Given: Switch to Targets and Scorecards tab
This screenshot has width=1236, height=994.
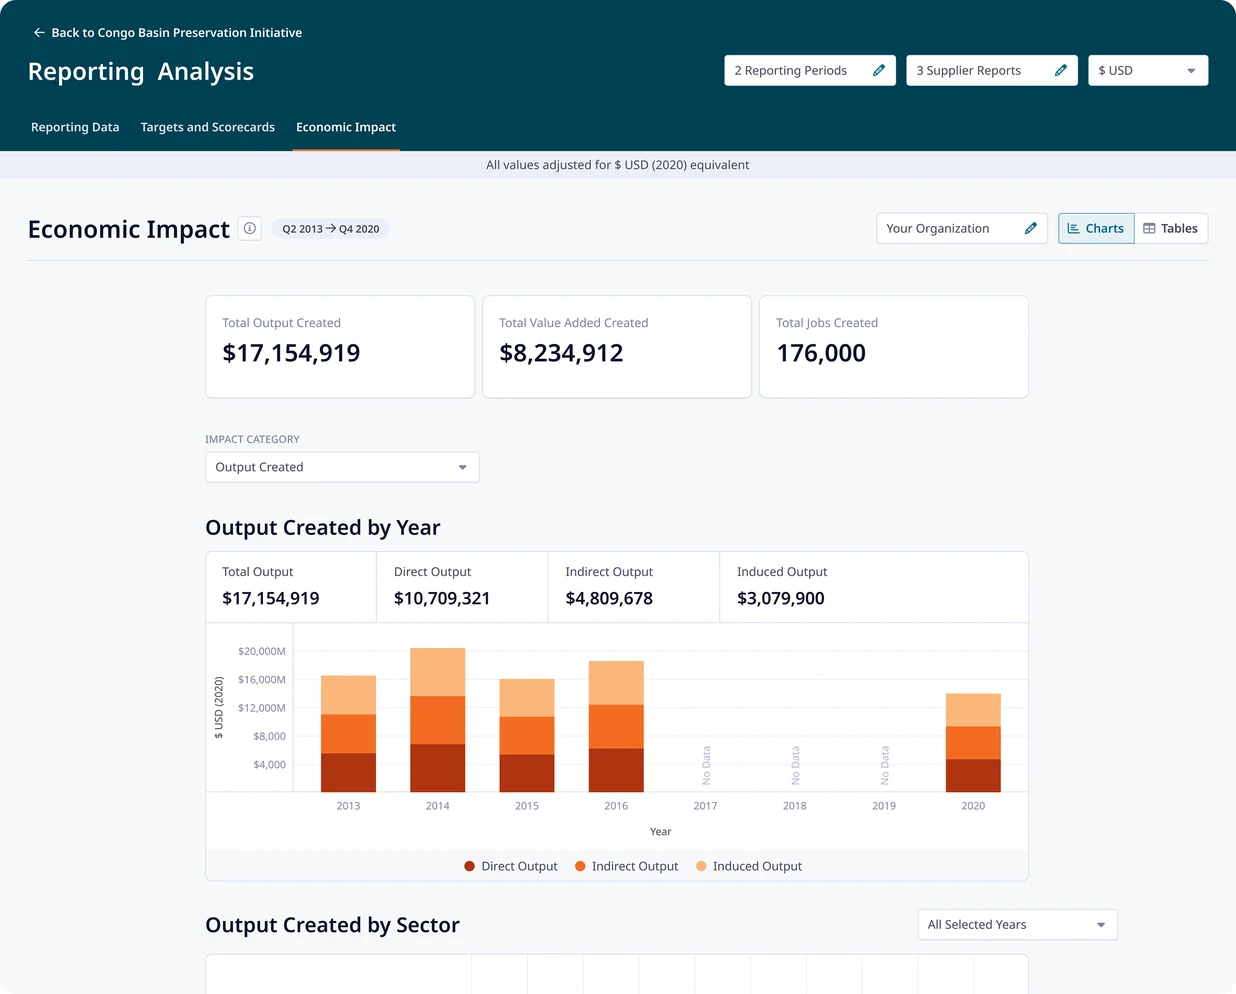Looking at the screenshot, I should tap(208, 128).
